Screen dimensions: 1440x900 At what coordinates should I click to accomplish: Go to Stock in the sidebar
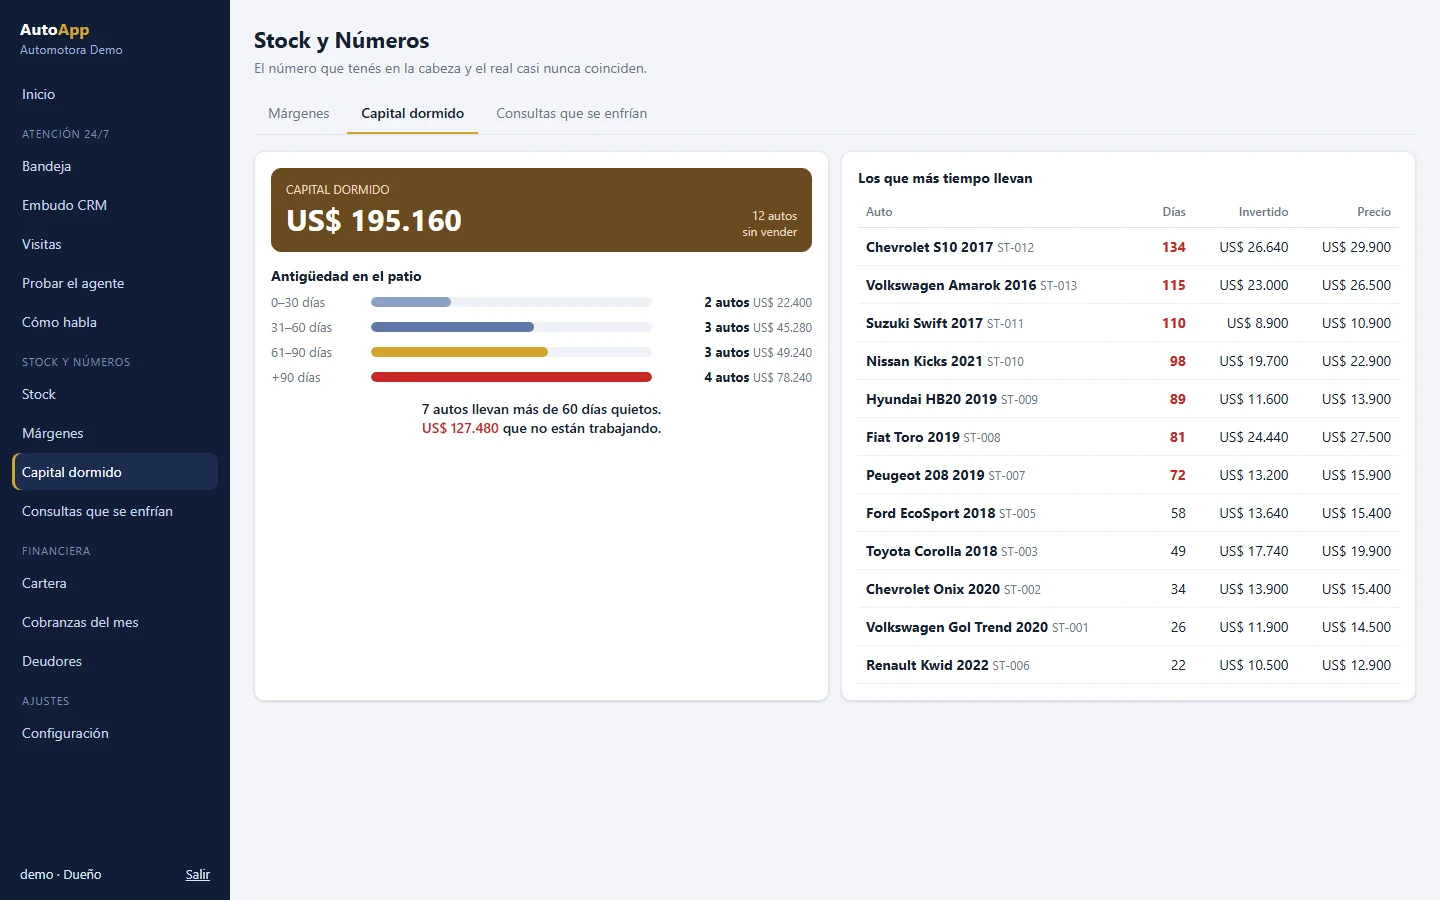(x=115, y=394)
